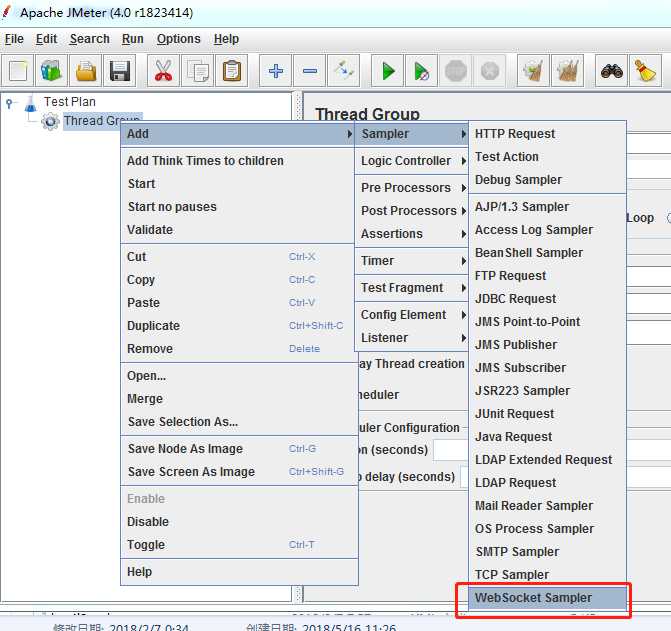Expand the Config Element submenu
Viewport: 671px width, 631px height.
coord(412,315)
